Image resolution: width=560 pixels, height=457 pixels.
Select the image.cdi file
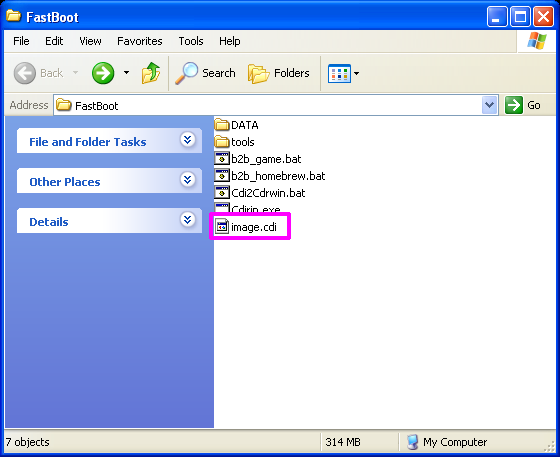coord(246,227)
